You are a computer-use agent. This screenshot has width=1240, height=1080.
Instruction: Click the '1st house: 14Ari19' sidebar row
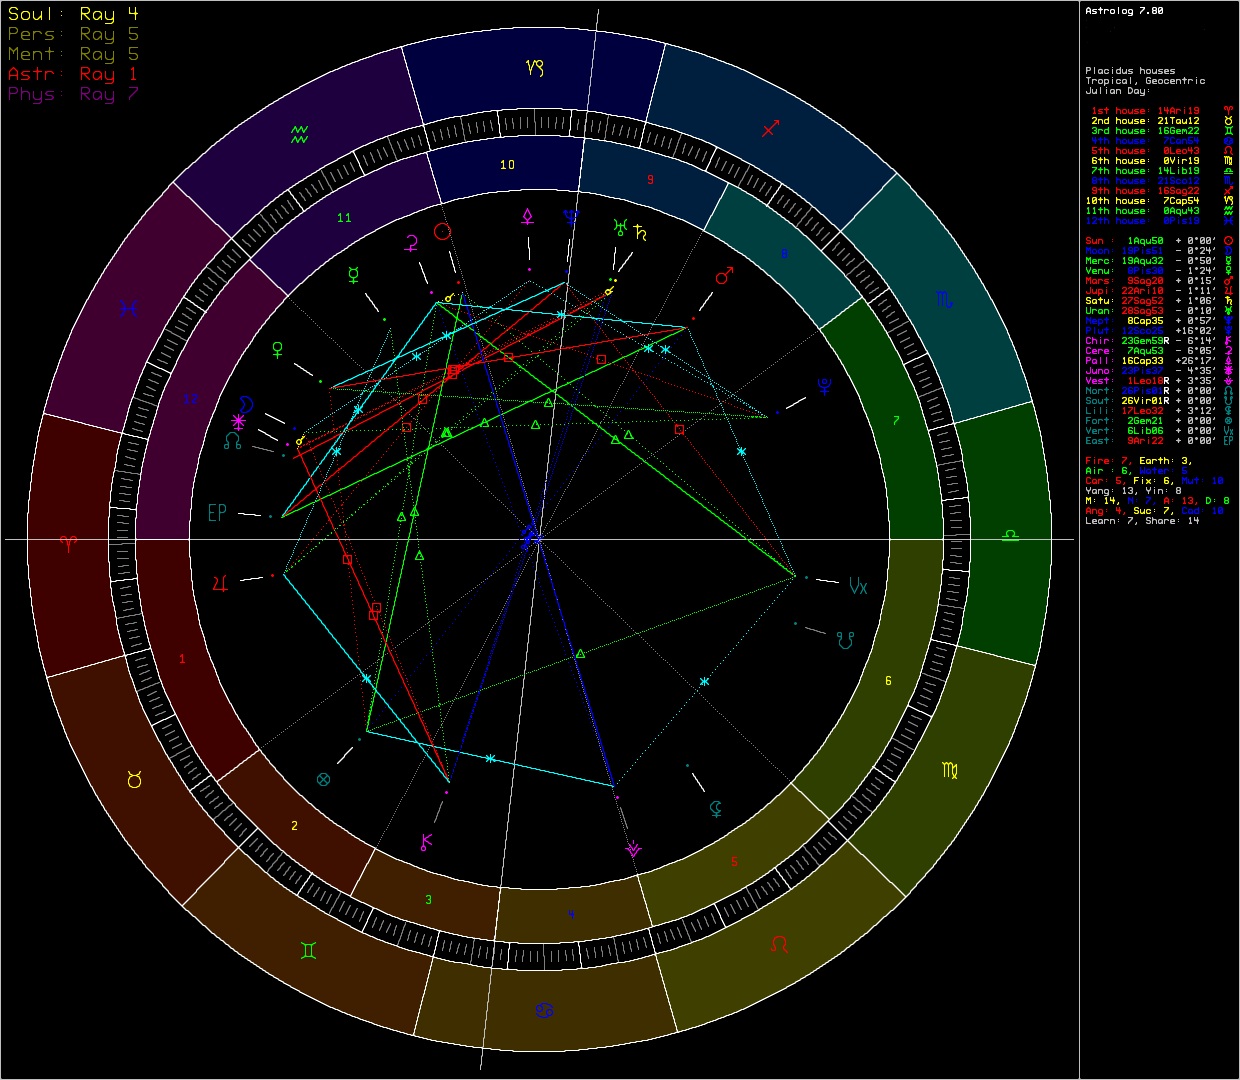(1161, 111)
